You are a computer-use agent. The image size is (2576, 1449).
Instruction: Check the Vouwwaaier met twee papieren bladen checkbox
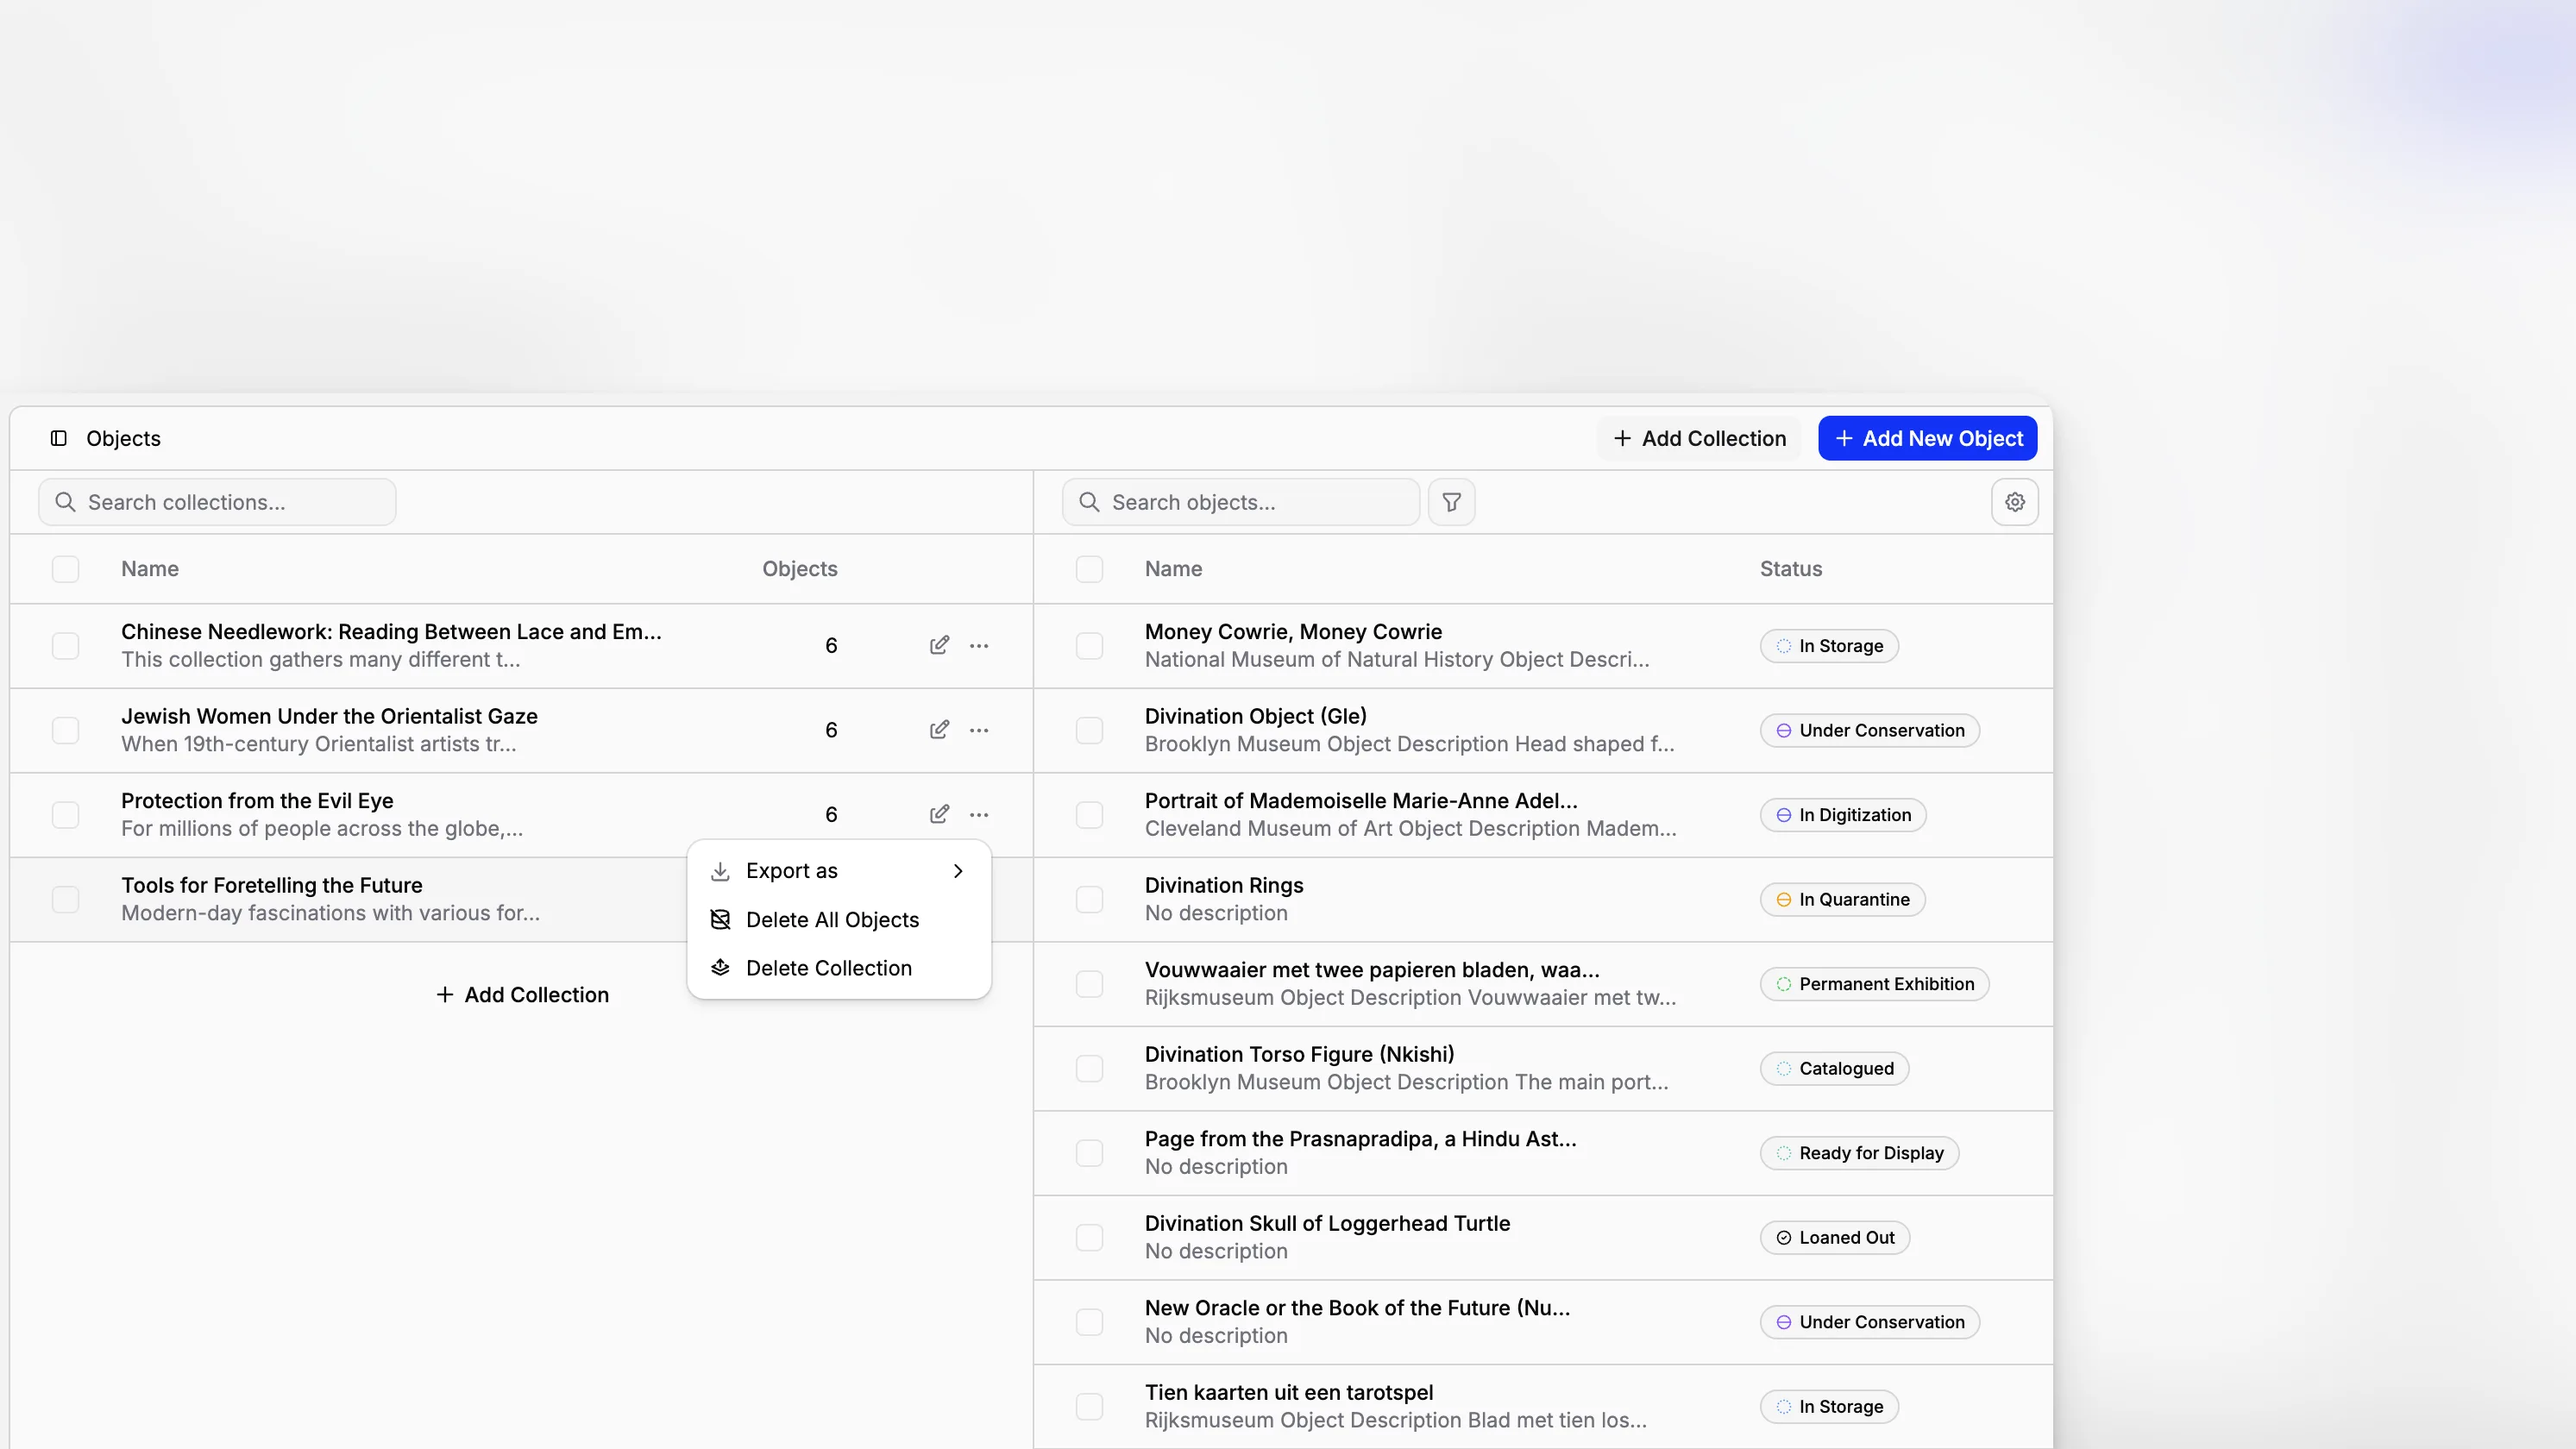[1089, 984]
